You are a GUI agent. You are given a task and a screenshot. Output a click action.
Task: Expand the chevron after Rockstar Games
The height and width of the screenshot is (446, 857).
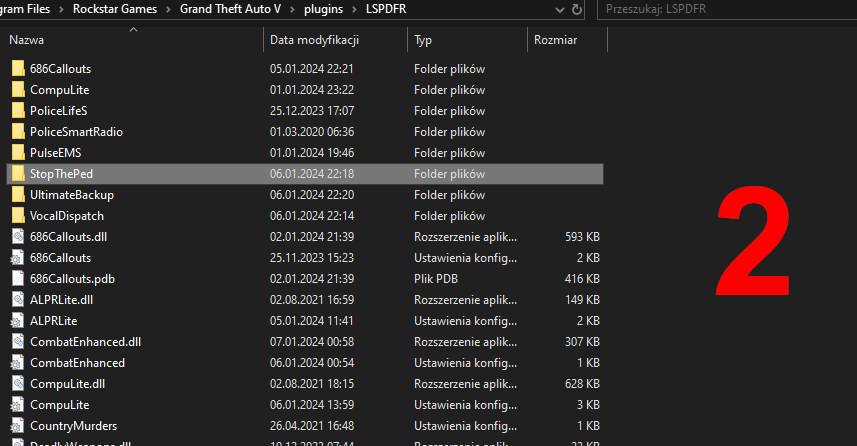click(x=168, y=9)
